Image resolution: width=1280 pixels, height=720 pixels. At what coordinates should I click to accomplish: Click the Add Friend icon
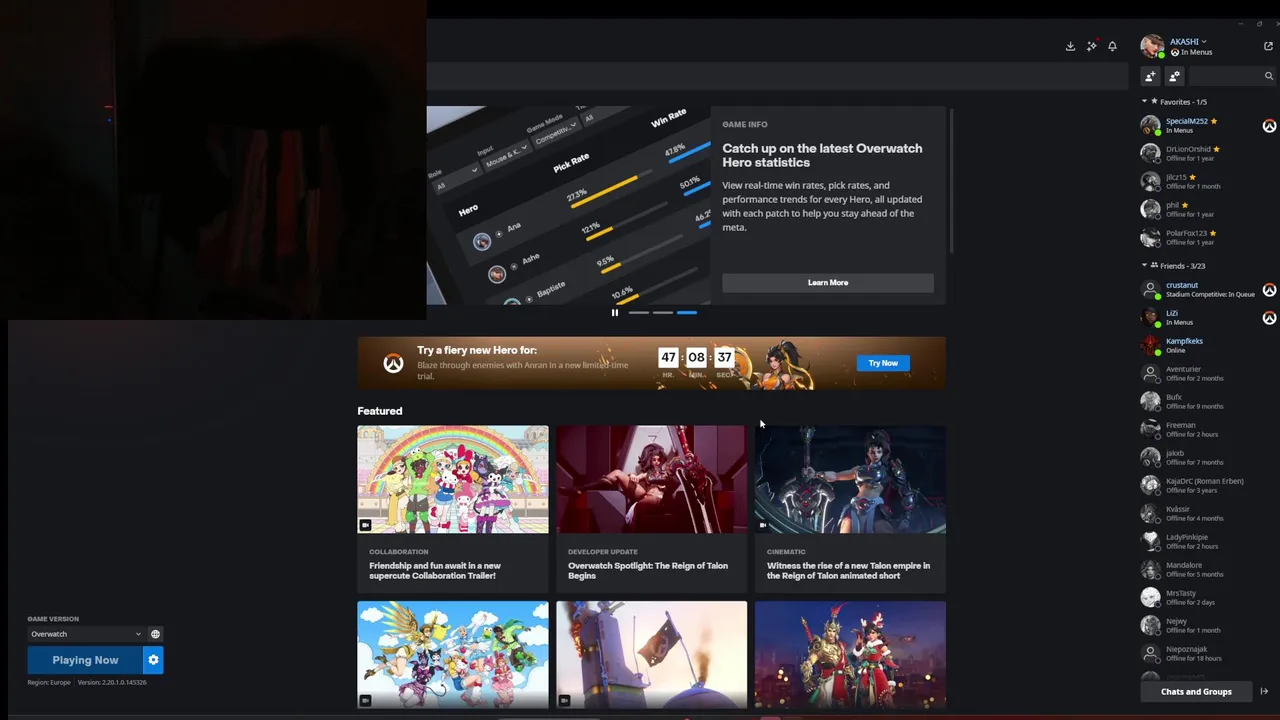tap(1150, 76)
